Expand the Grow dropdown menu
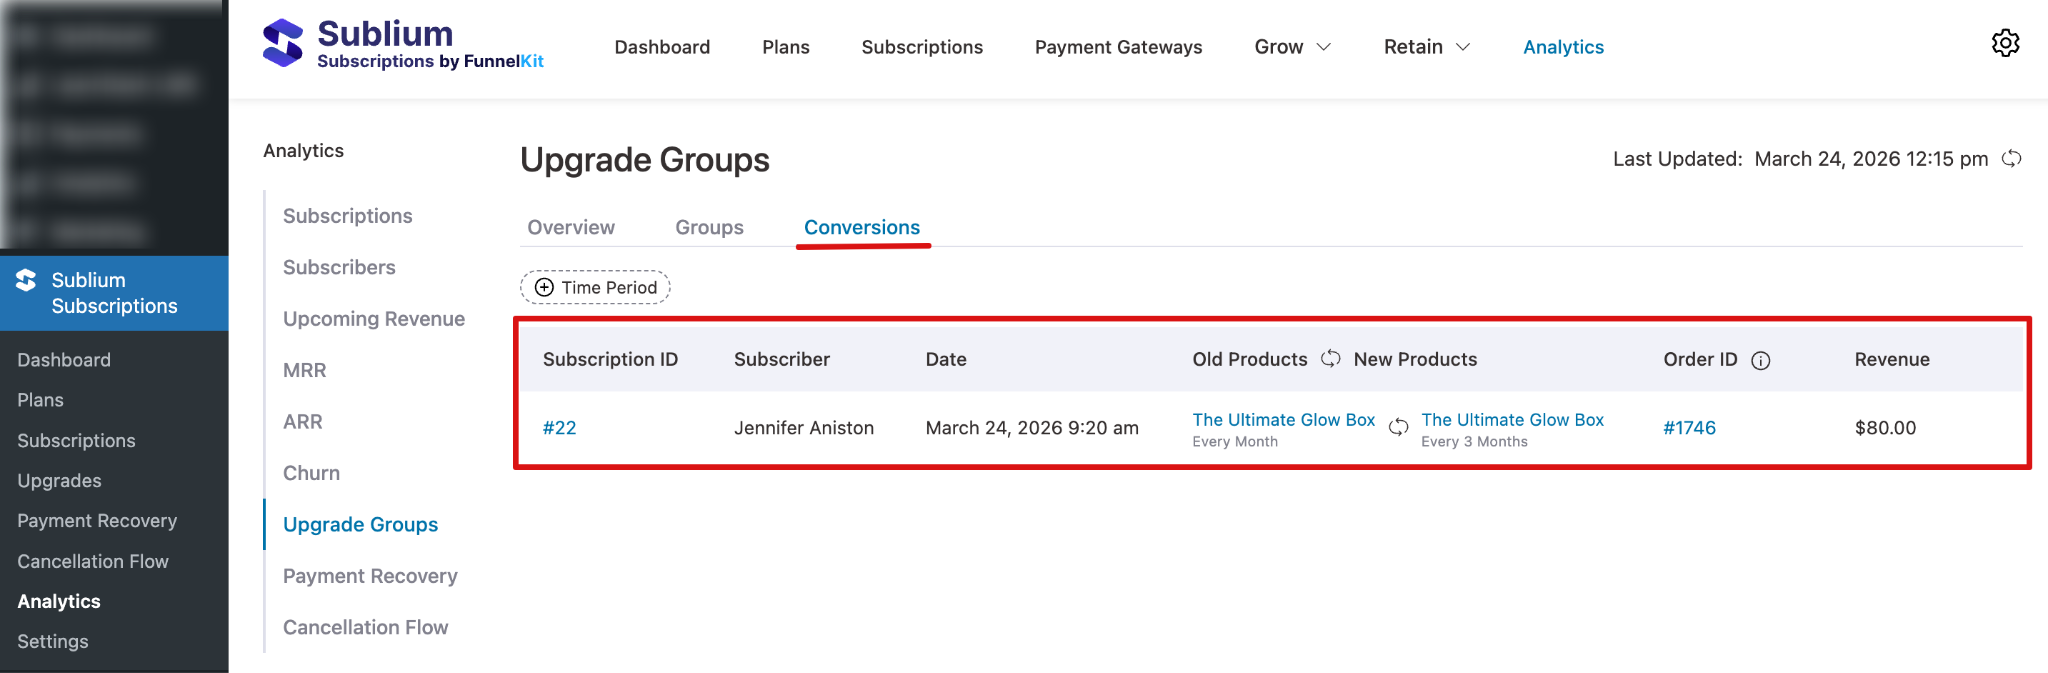 (1292, 47)
